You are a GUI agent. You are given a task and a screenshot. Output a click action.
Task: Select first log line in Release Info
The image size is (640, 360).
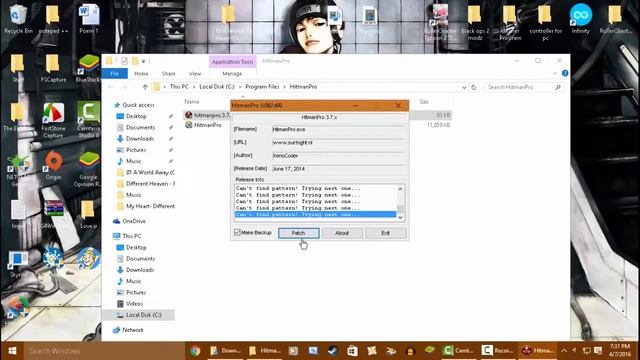[x=315, y=189]
